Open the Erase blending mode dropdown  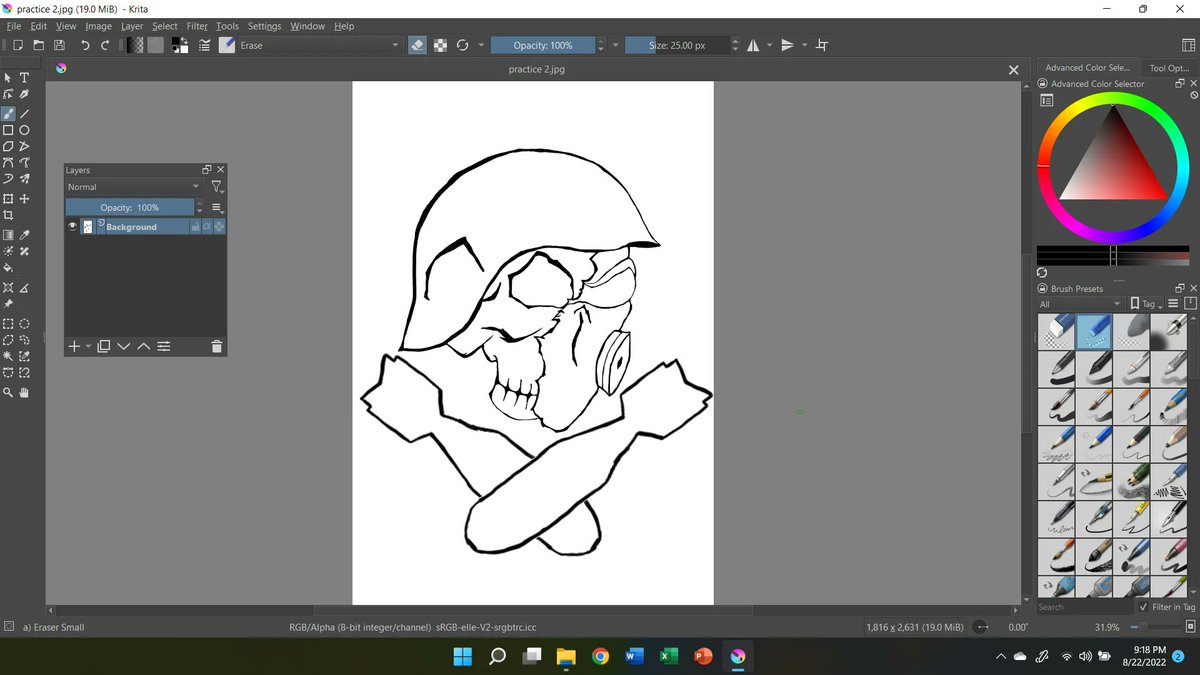point(318,45)
